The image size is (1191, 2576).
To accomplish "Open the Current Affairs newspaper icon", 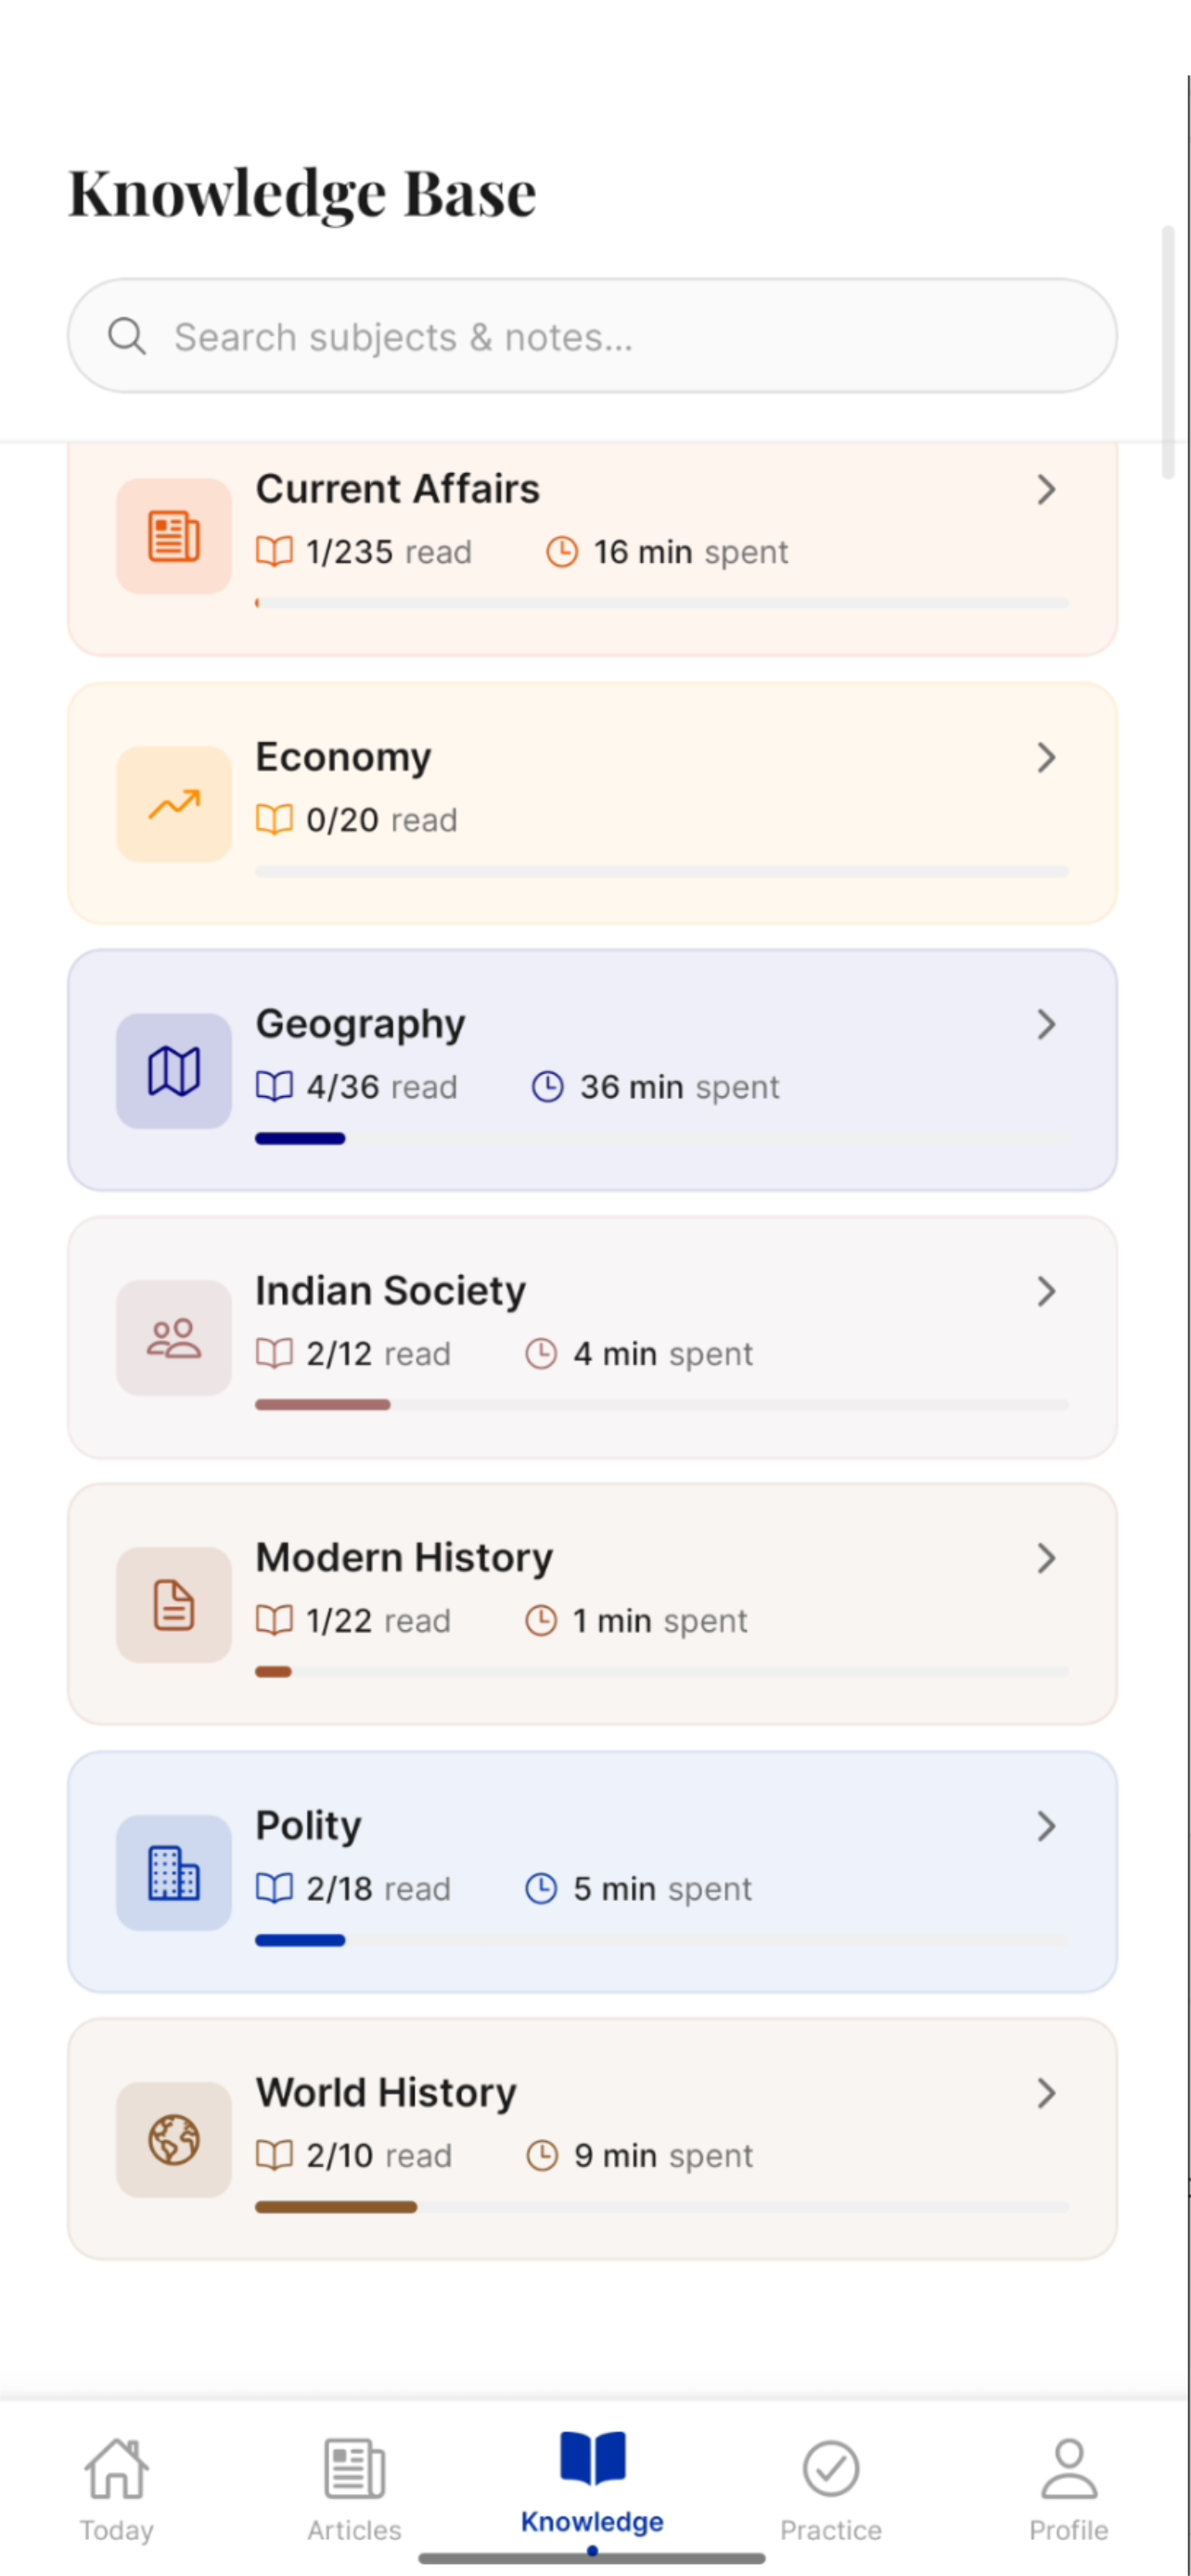I will (174, 536).
